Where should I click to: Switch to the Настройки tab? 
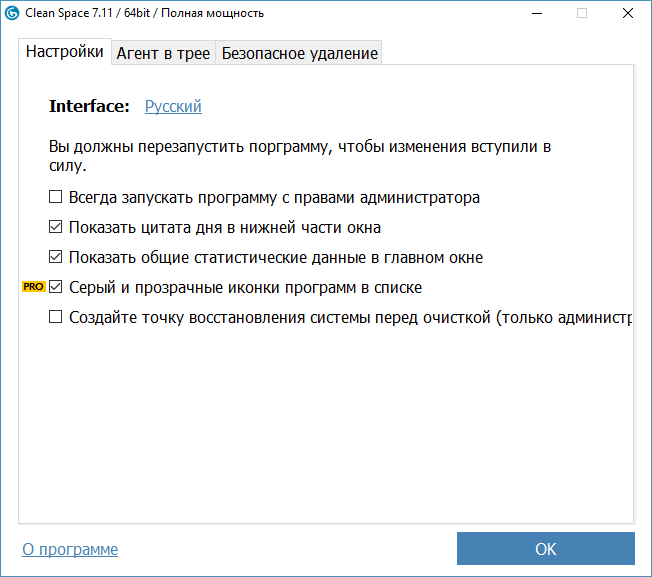pos(65,52)
